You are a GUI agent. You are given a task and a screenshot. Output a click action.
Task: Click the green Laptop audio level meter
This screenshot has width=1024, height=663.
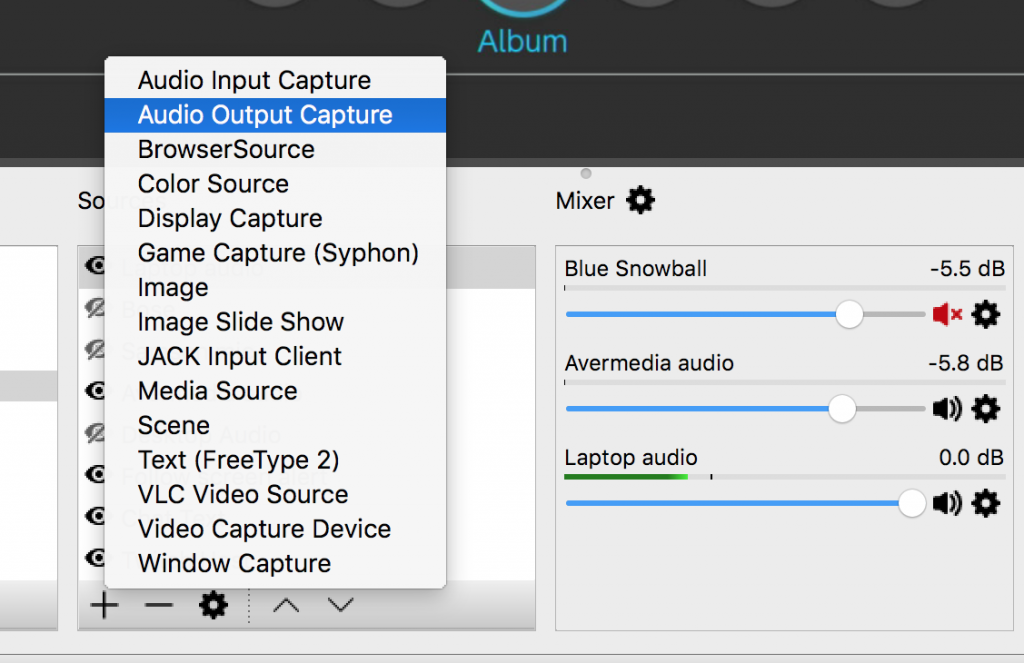(x=626, y=477)
